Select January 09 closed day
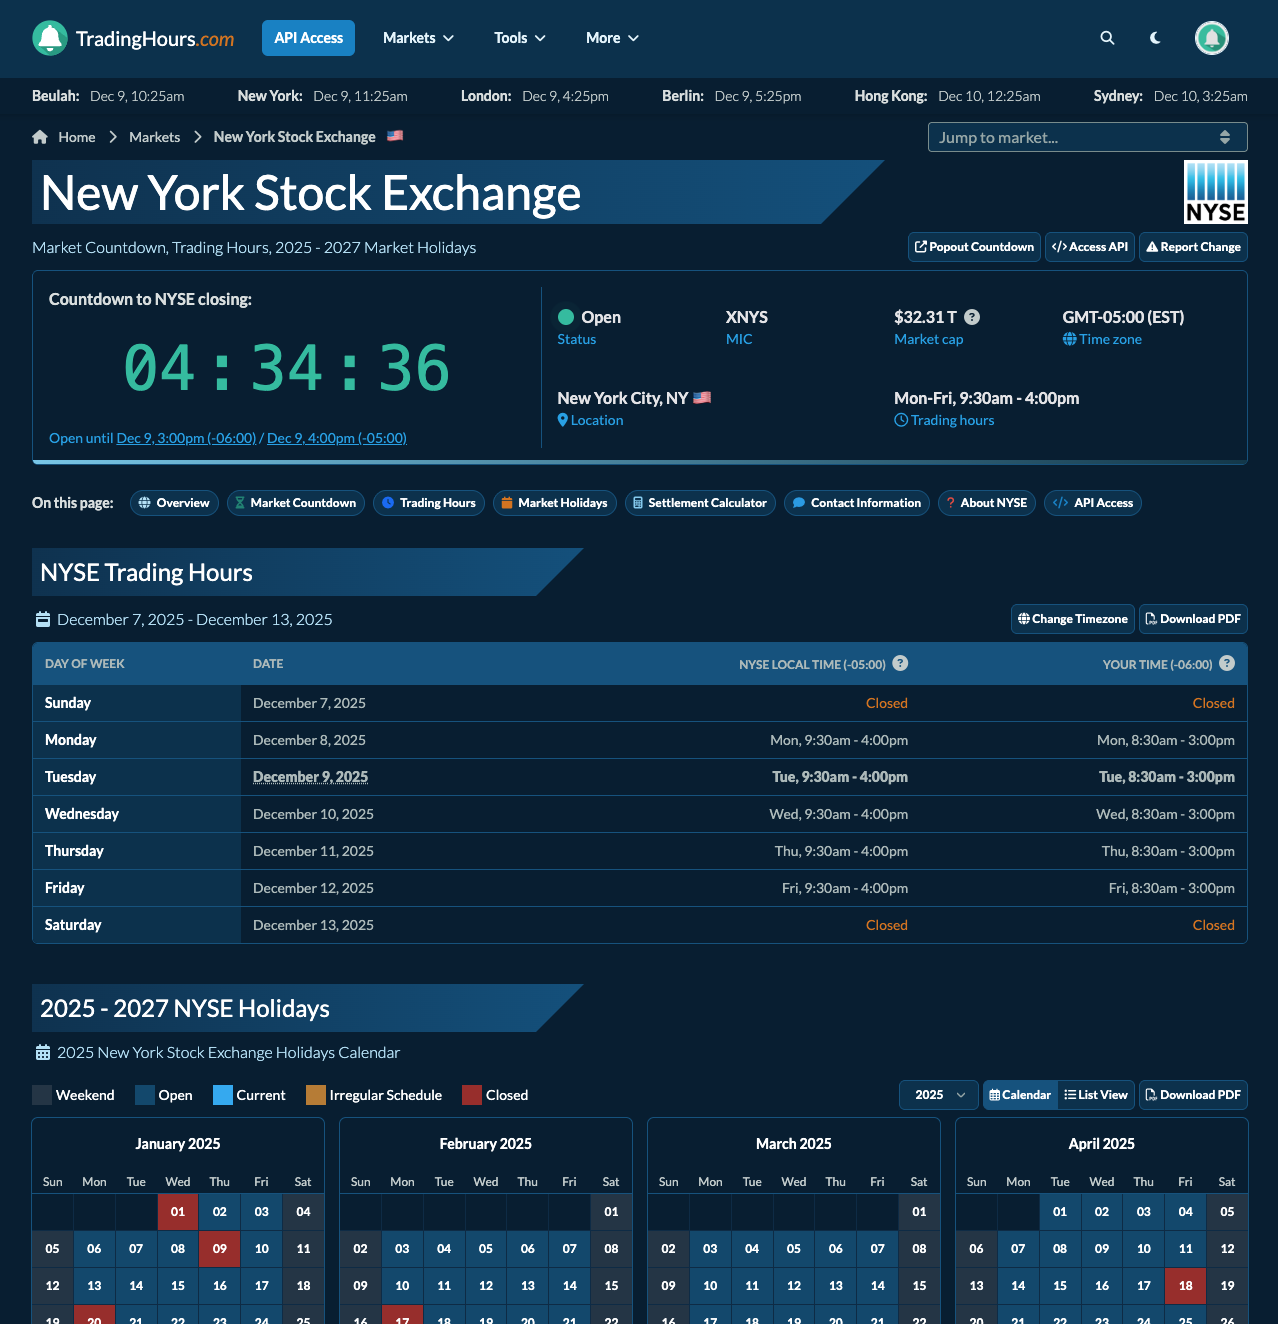 coord(220,1248)
